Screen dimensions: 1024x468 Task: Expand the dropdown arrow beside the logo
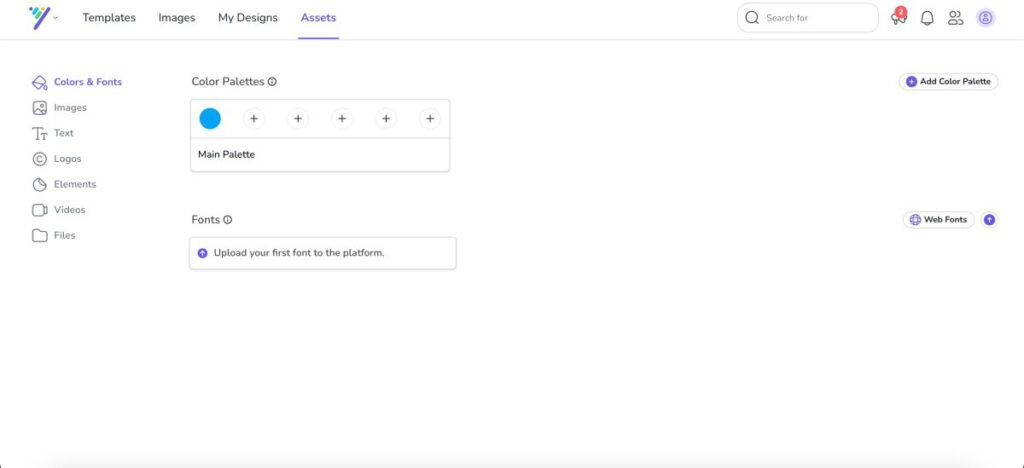56,18
